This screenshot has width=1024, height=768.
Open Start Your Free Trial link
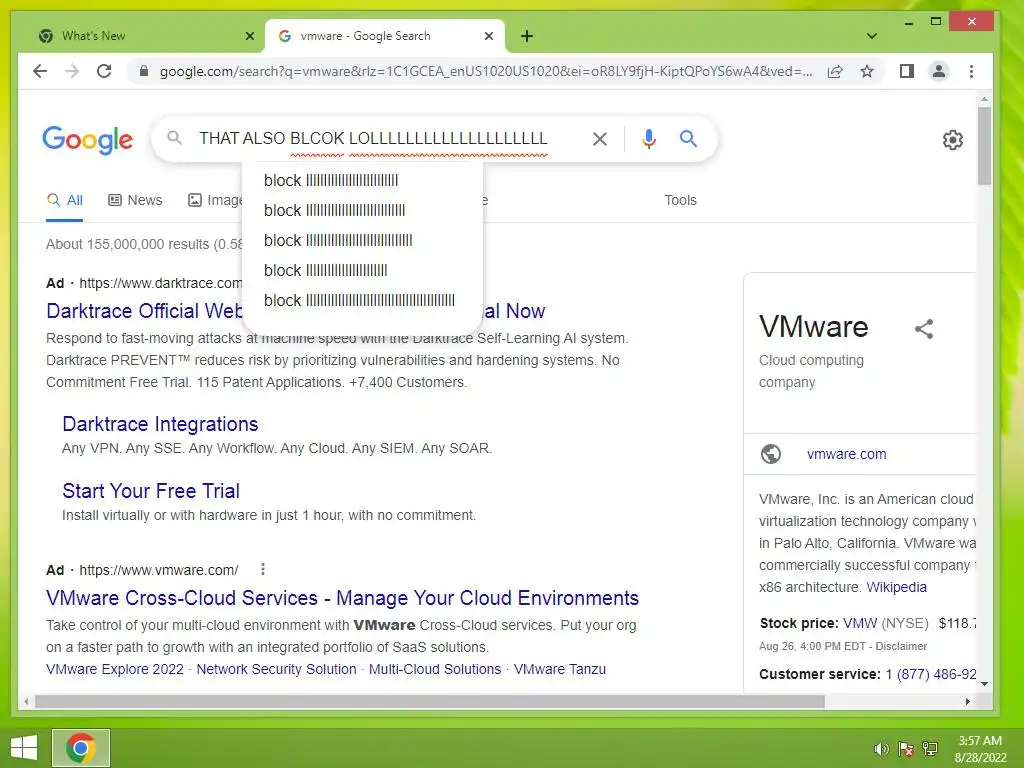pos(151,491)
